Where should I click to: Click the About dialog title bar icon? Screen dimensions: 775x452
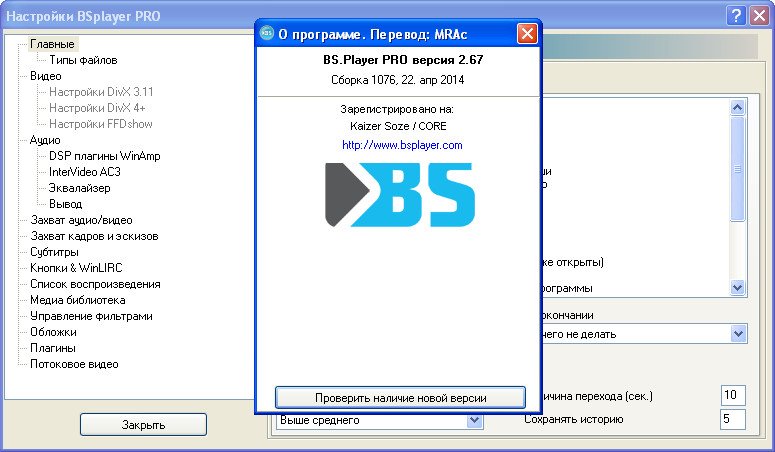[267, 34]
